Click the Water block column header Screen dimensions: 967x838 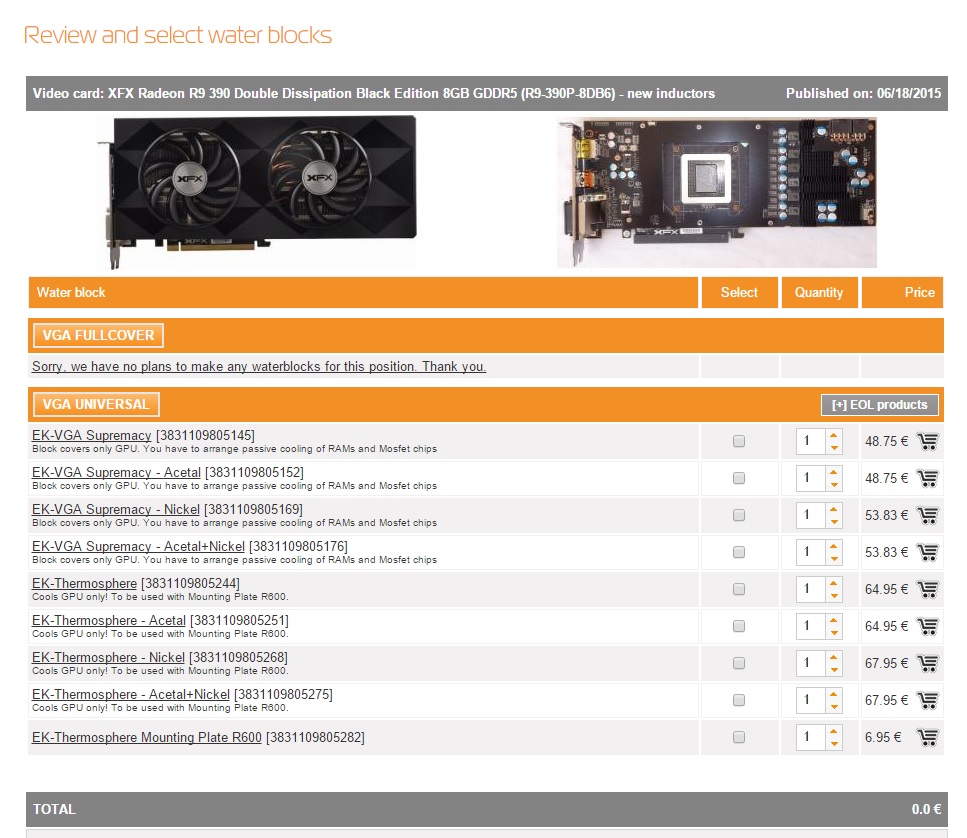coord(363,292)
